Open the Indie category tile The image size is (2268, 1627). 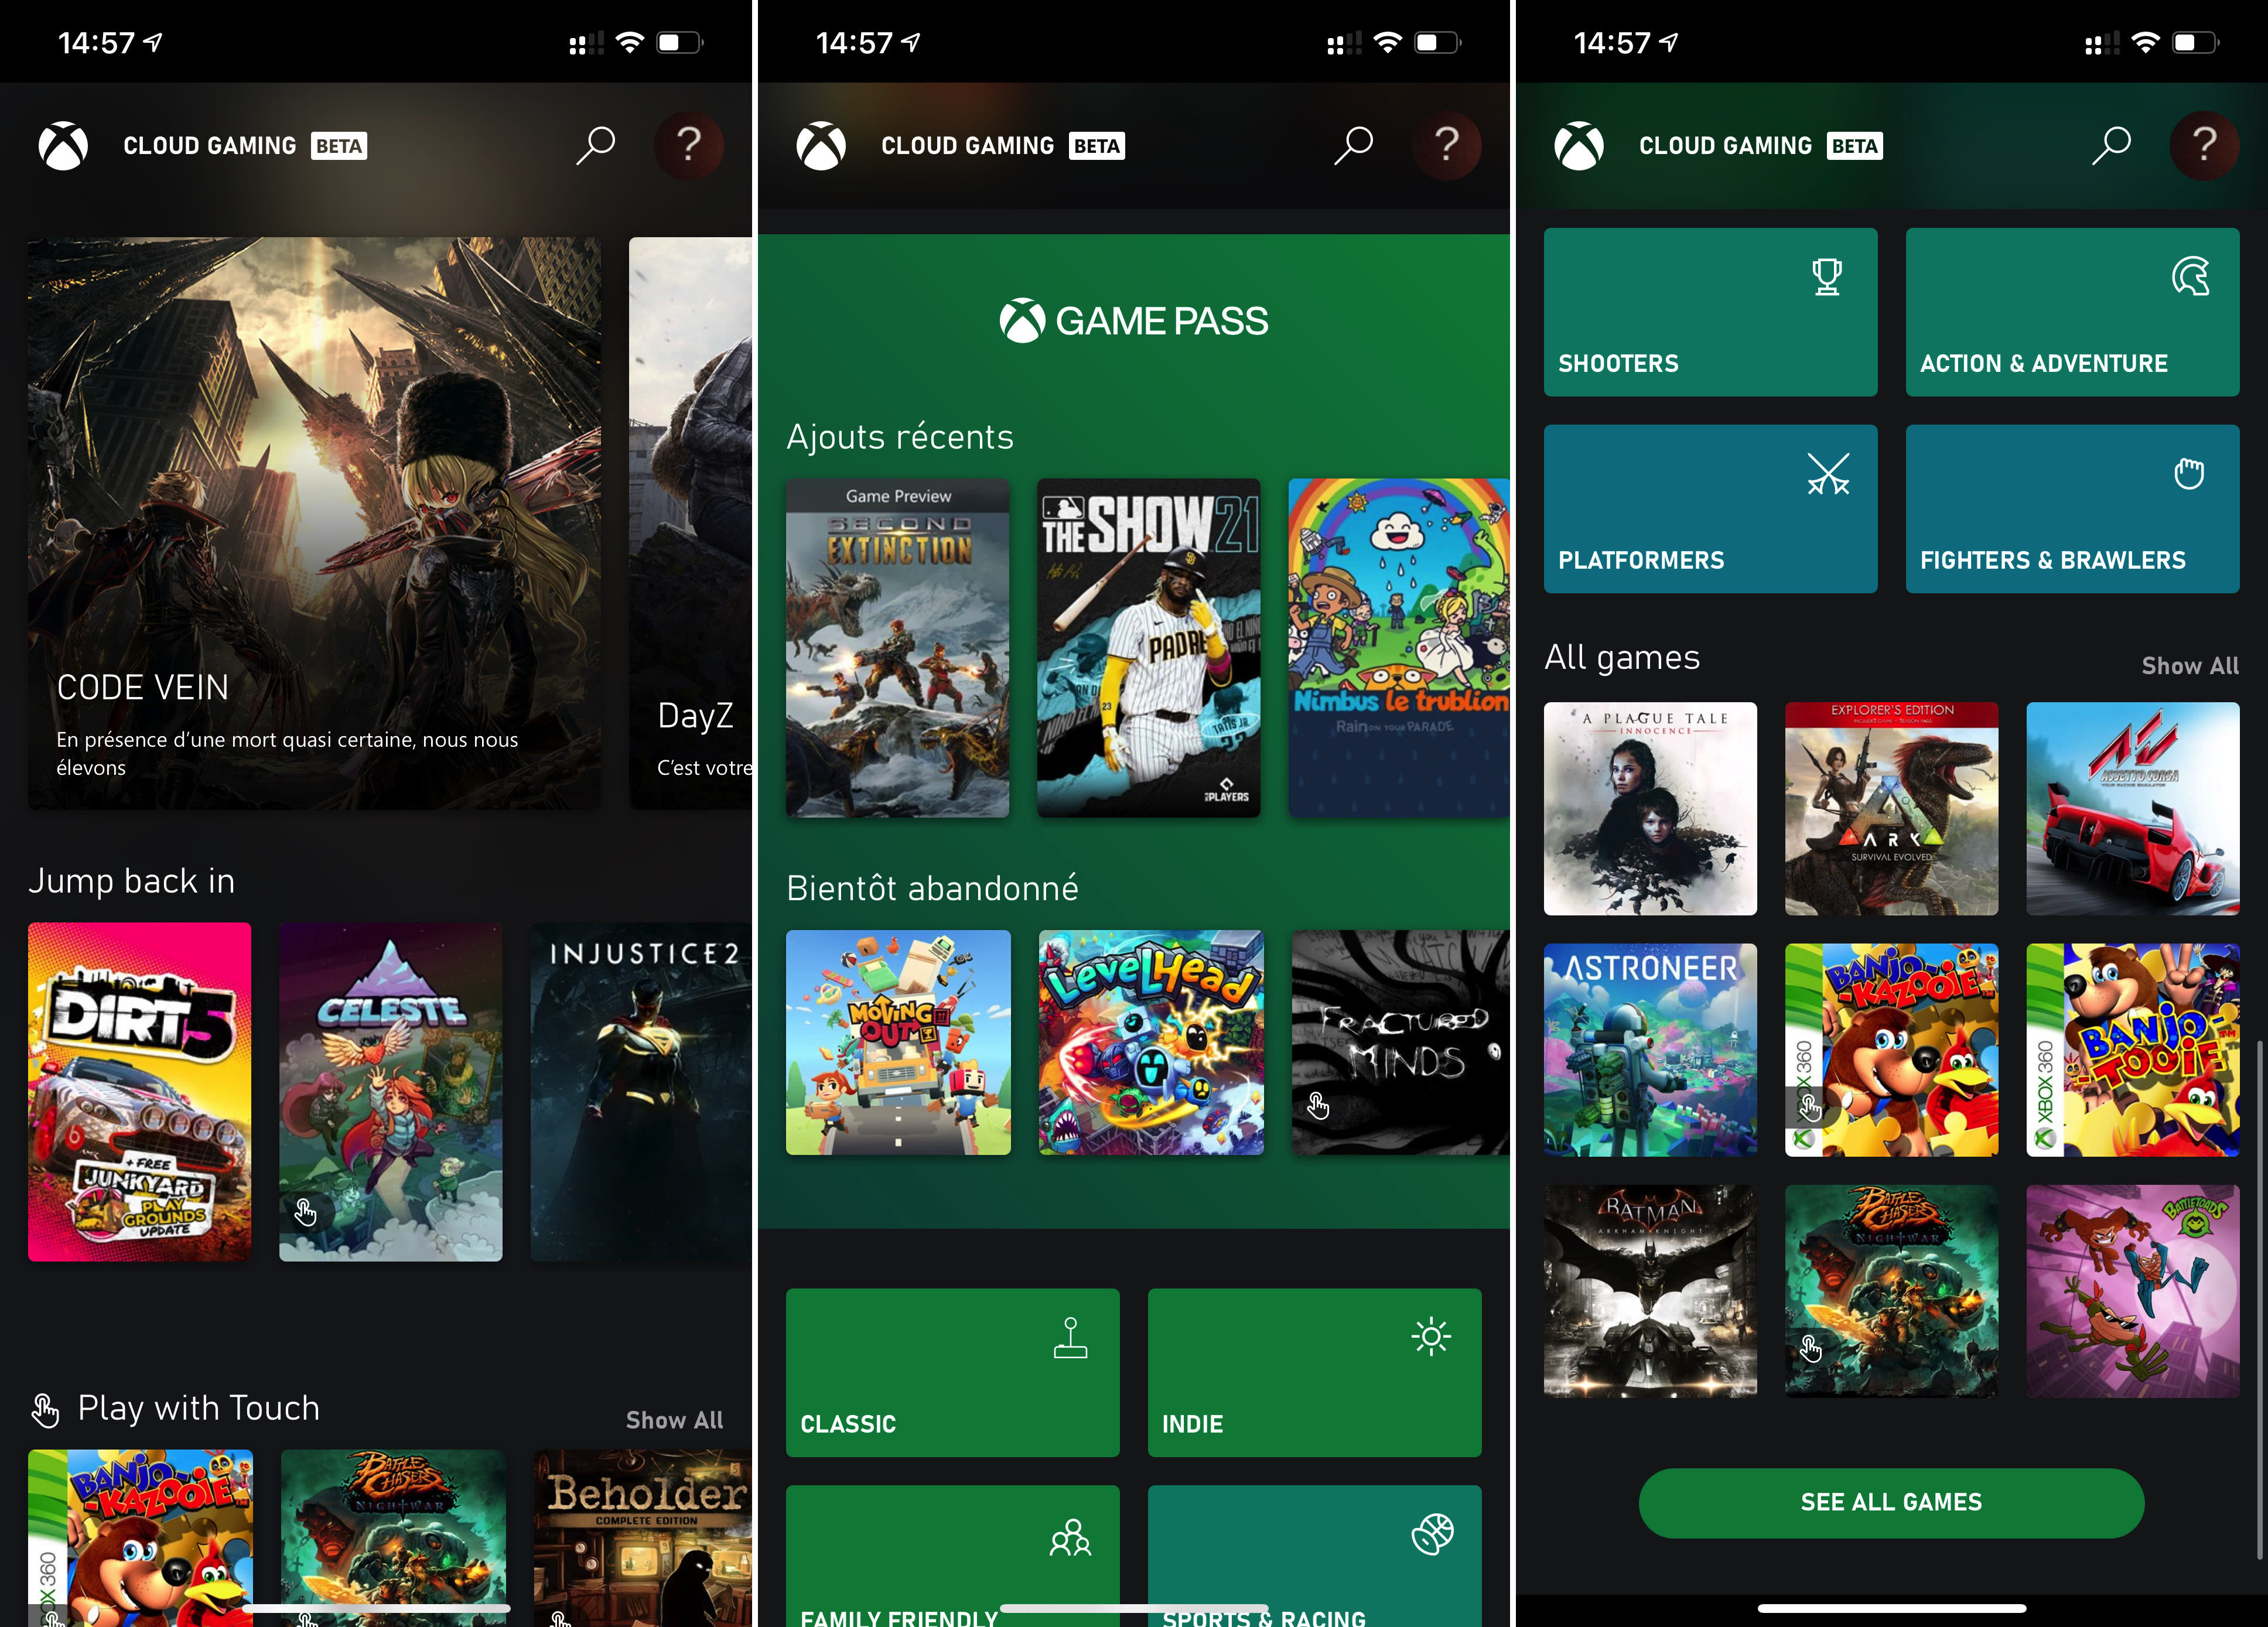click(x=1314, y=1372)
